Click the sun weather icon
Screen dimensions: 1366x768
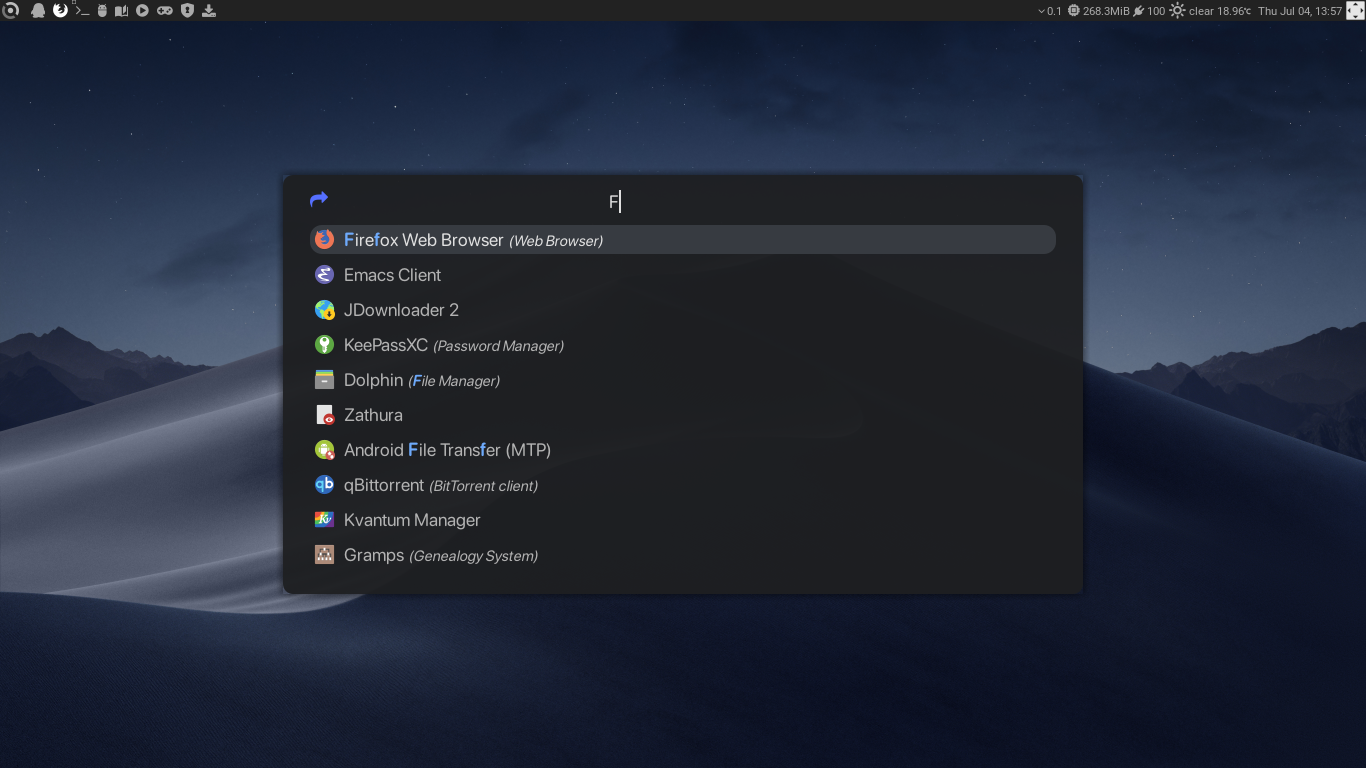(1177, 11)
